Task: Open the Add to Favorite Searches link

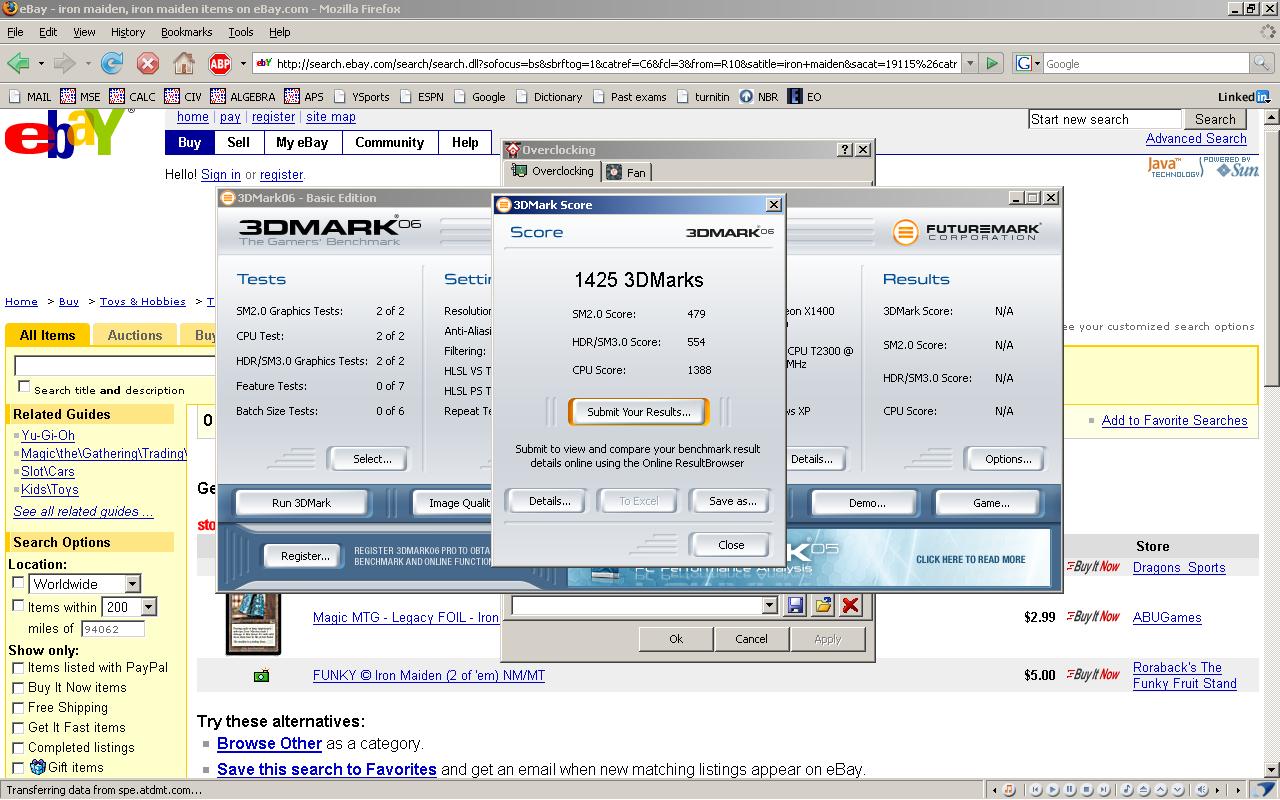Action: pyautogui.click(x=1174, y=421)
